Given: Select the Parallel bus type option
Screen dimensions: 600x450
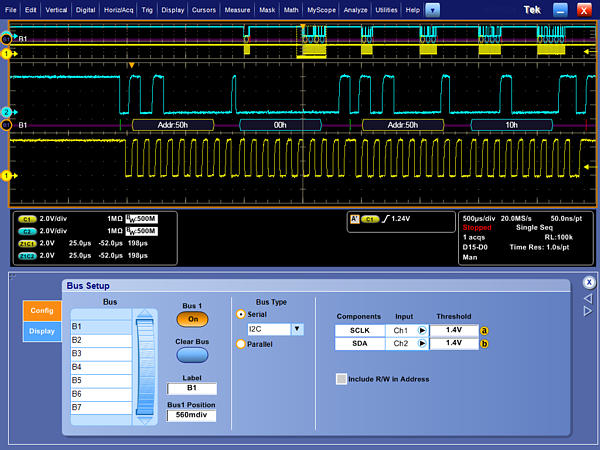Looking at the screenshot, I should 240,344.
